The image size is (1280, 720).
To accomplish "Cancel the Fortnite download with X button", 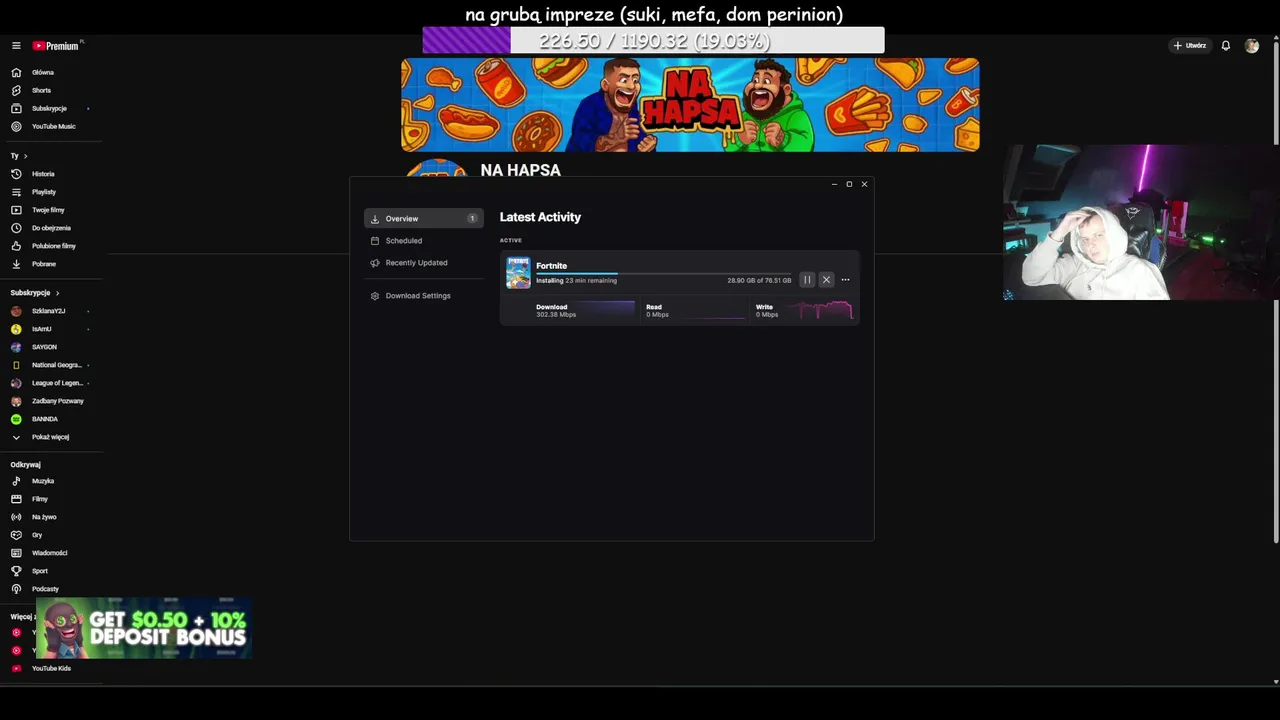I will (x=826, y=280).
